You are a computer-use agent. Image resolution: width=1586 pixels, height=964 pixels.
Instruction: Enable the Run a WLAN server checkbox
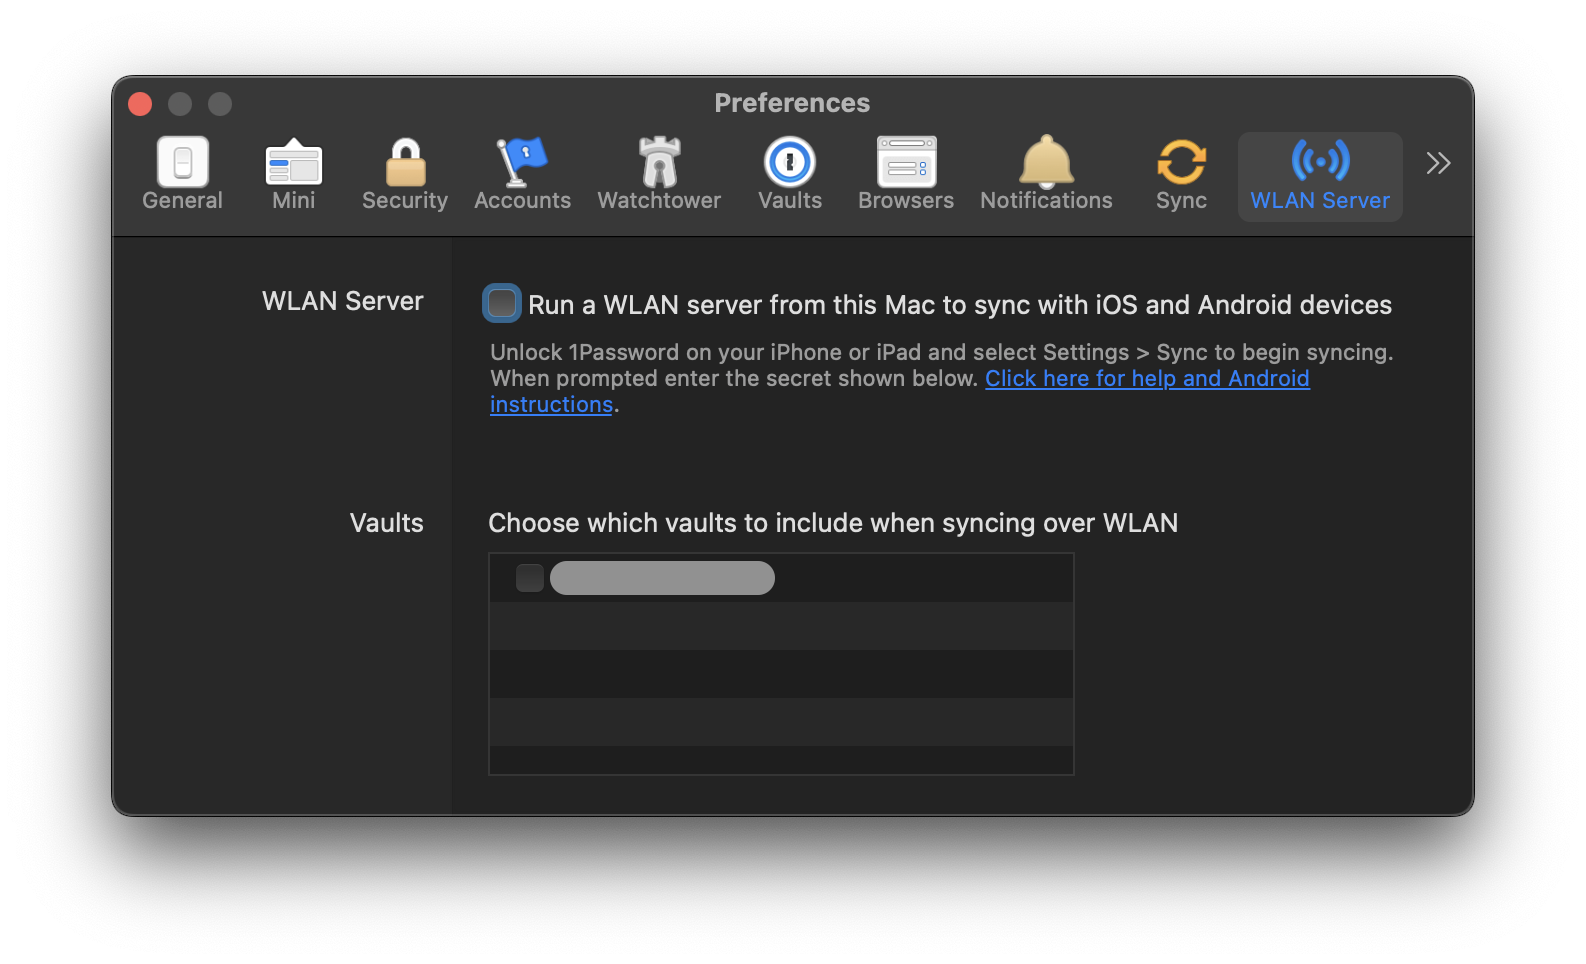tap(502, 303)
